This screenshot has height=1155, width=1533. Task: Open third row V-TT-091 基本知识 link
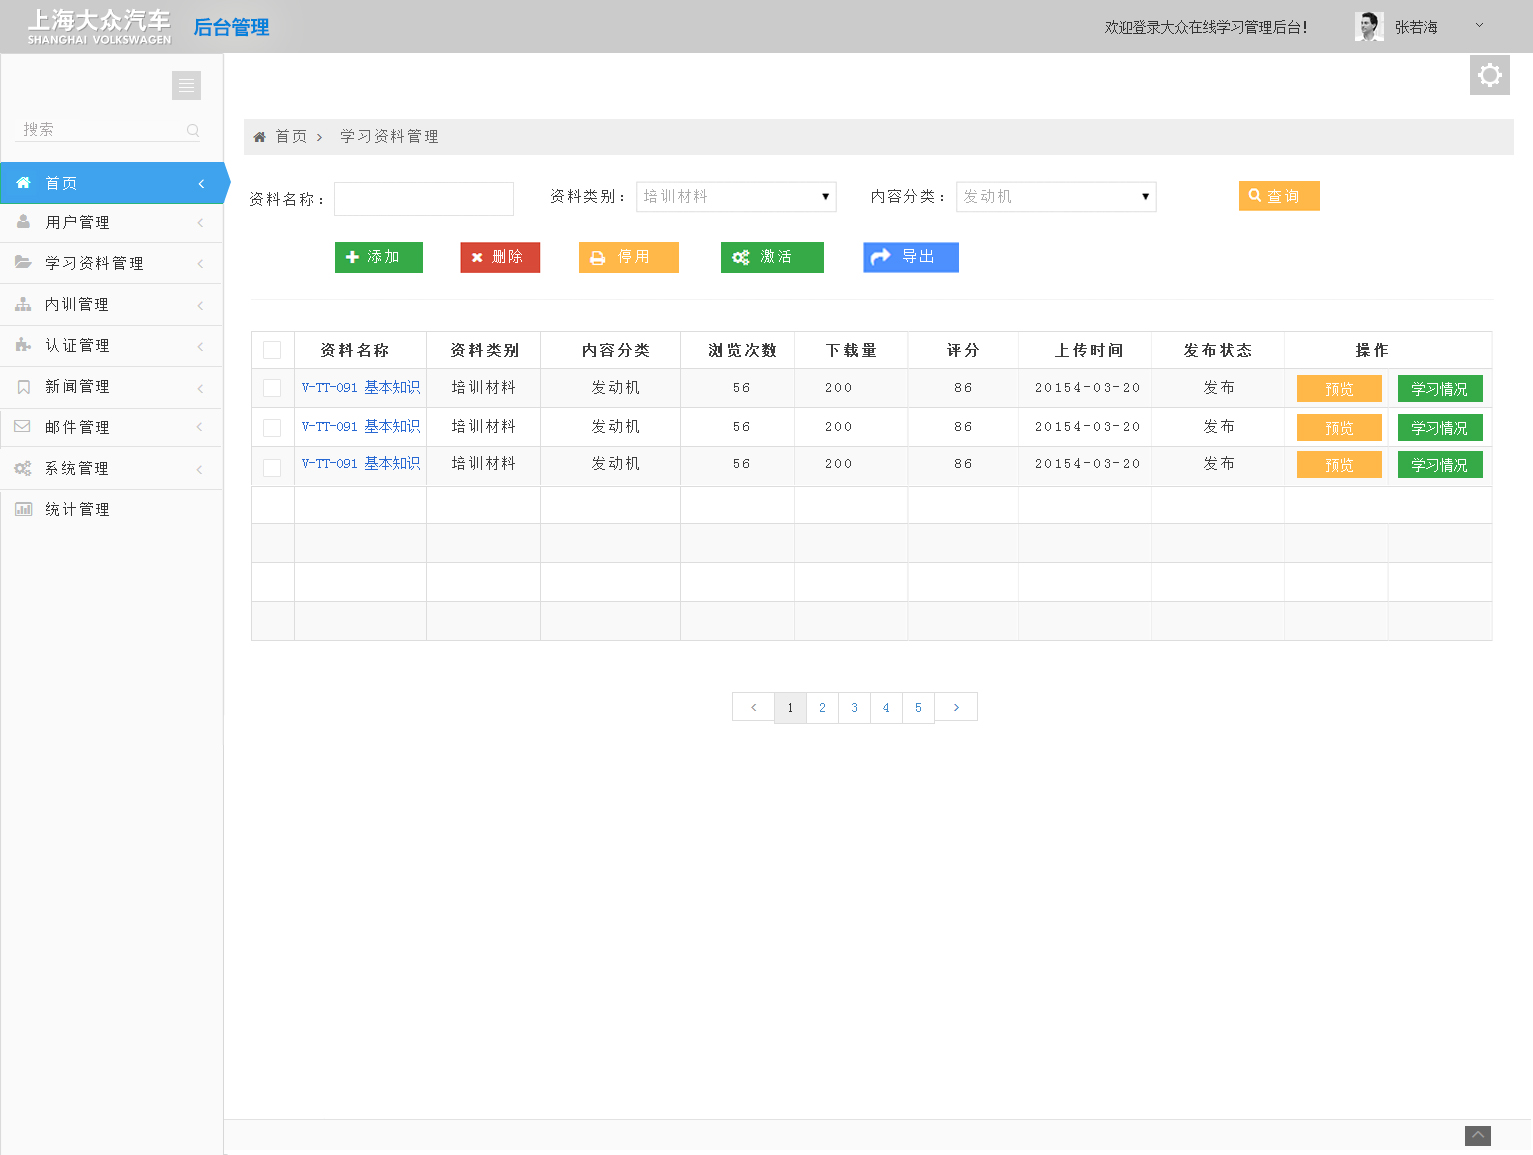pyautogui.click(x=361, y=463)
